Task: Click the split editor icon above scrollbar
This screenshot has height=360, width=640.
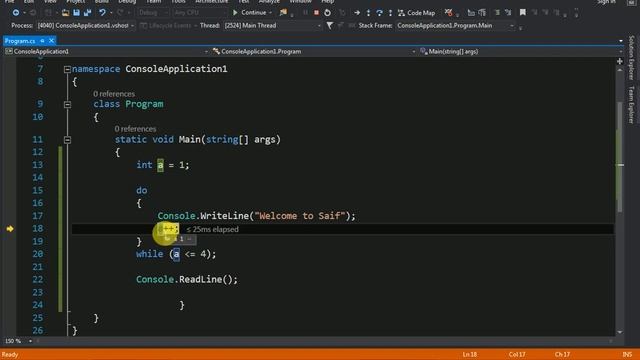Action: point(620,61)
